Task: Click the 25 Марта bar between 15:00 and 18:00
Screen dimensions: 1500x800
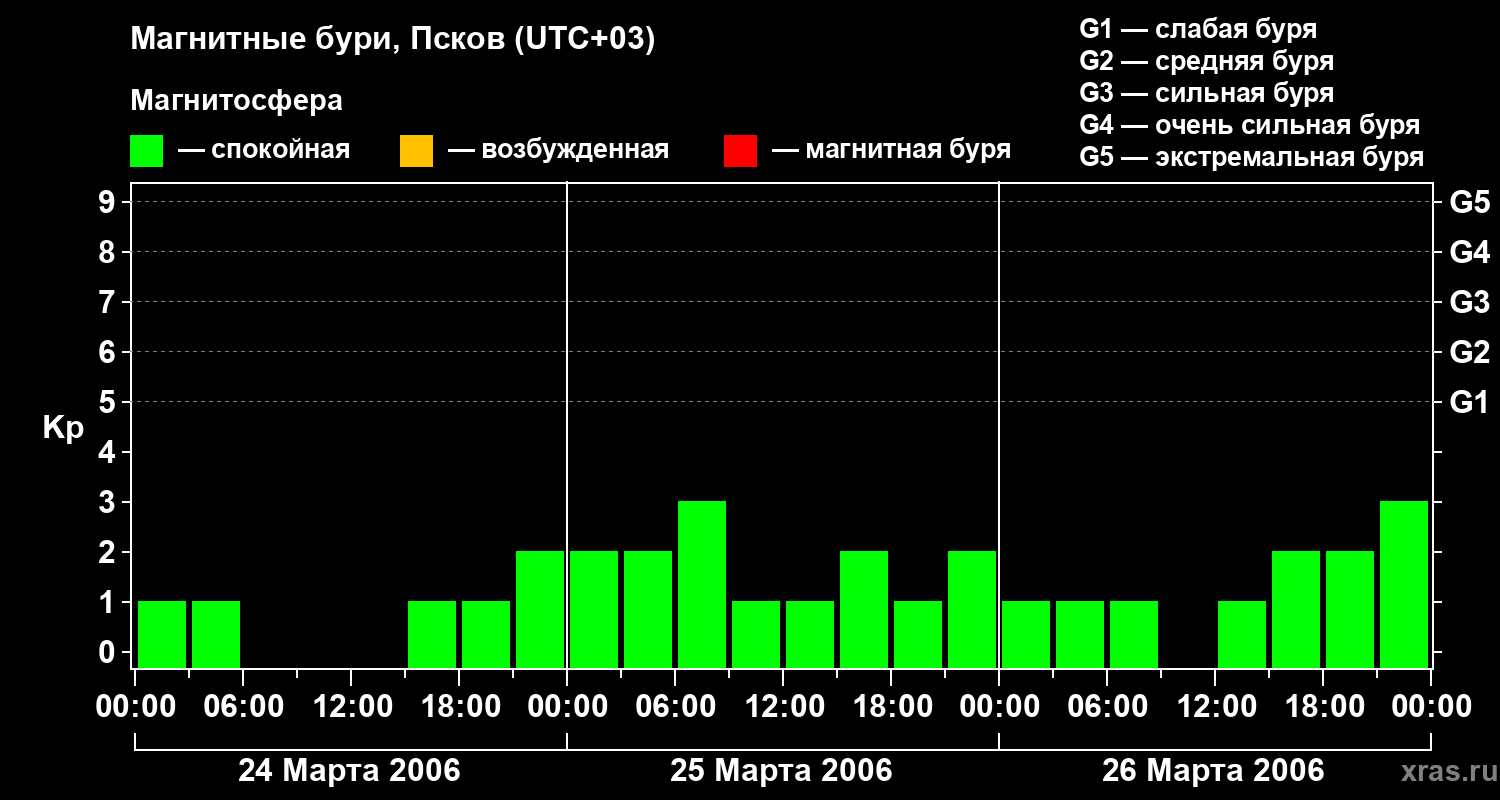Action: click(x=864, y=609)
